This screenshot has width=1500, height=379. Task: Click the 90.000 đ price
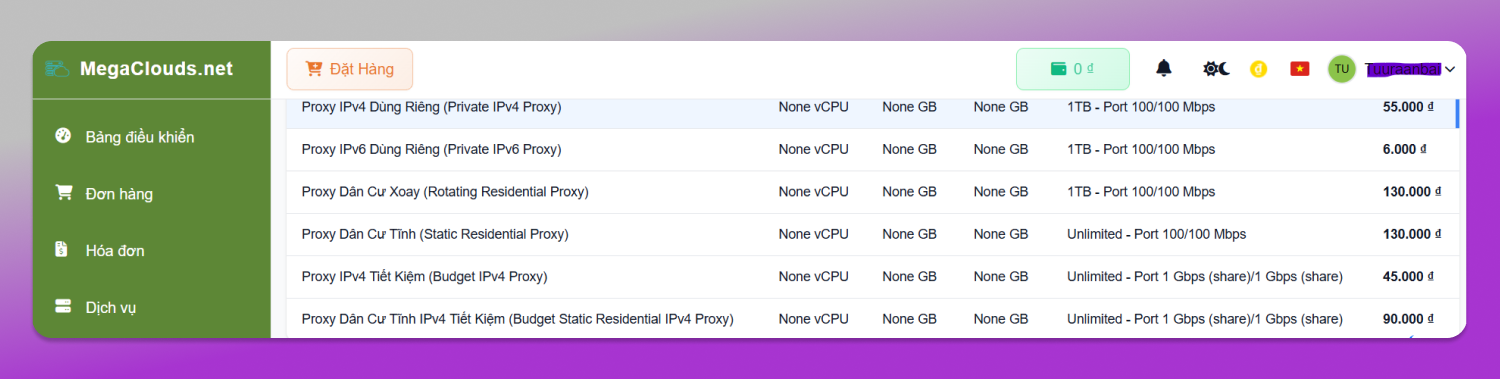click(1409, 319)
